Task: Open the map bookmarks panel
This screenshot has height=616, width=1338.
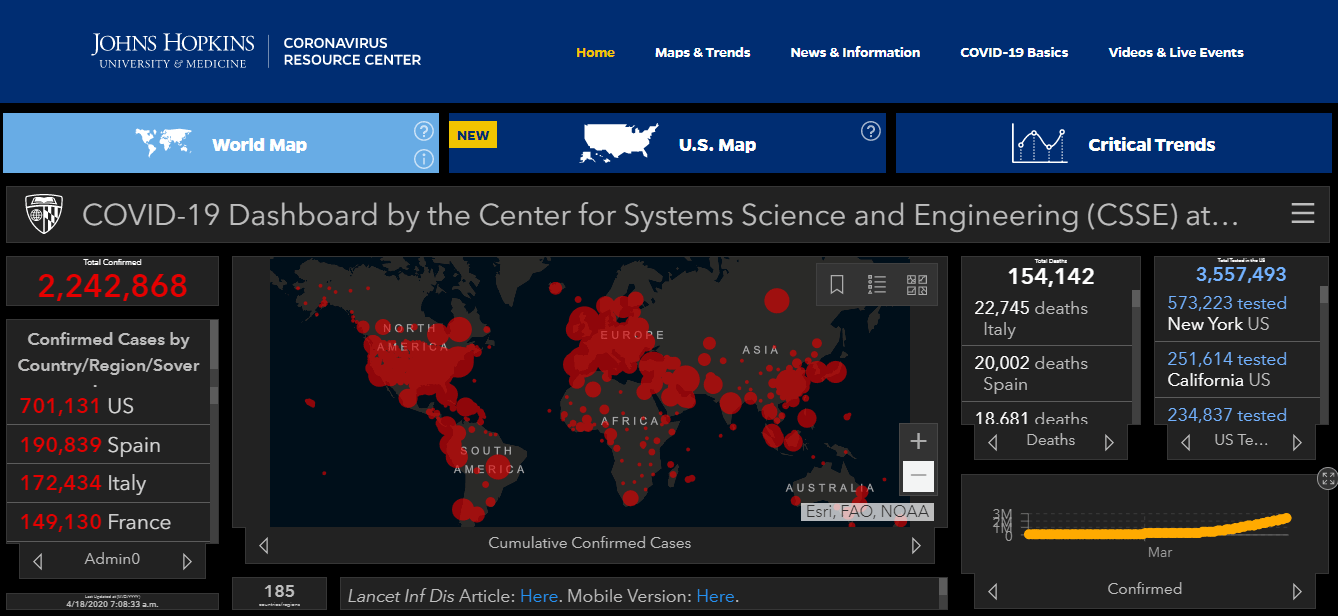Action: (837, 285)
